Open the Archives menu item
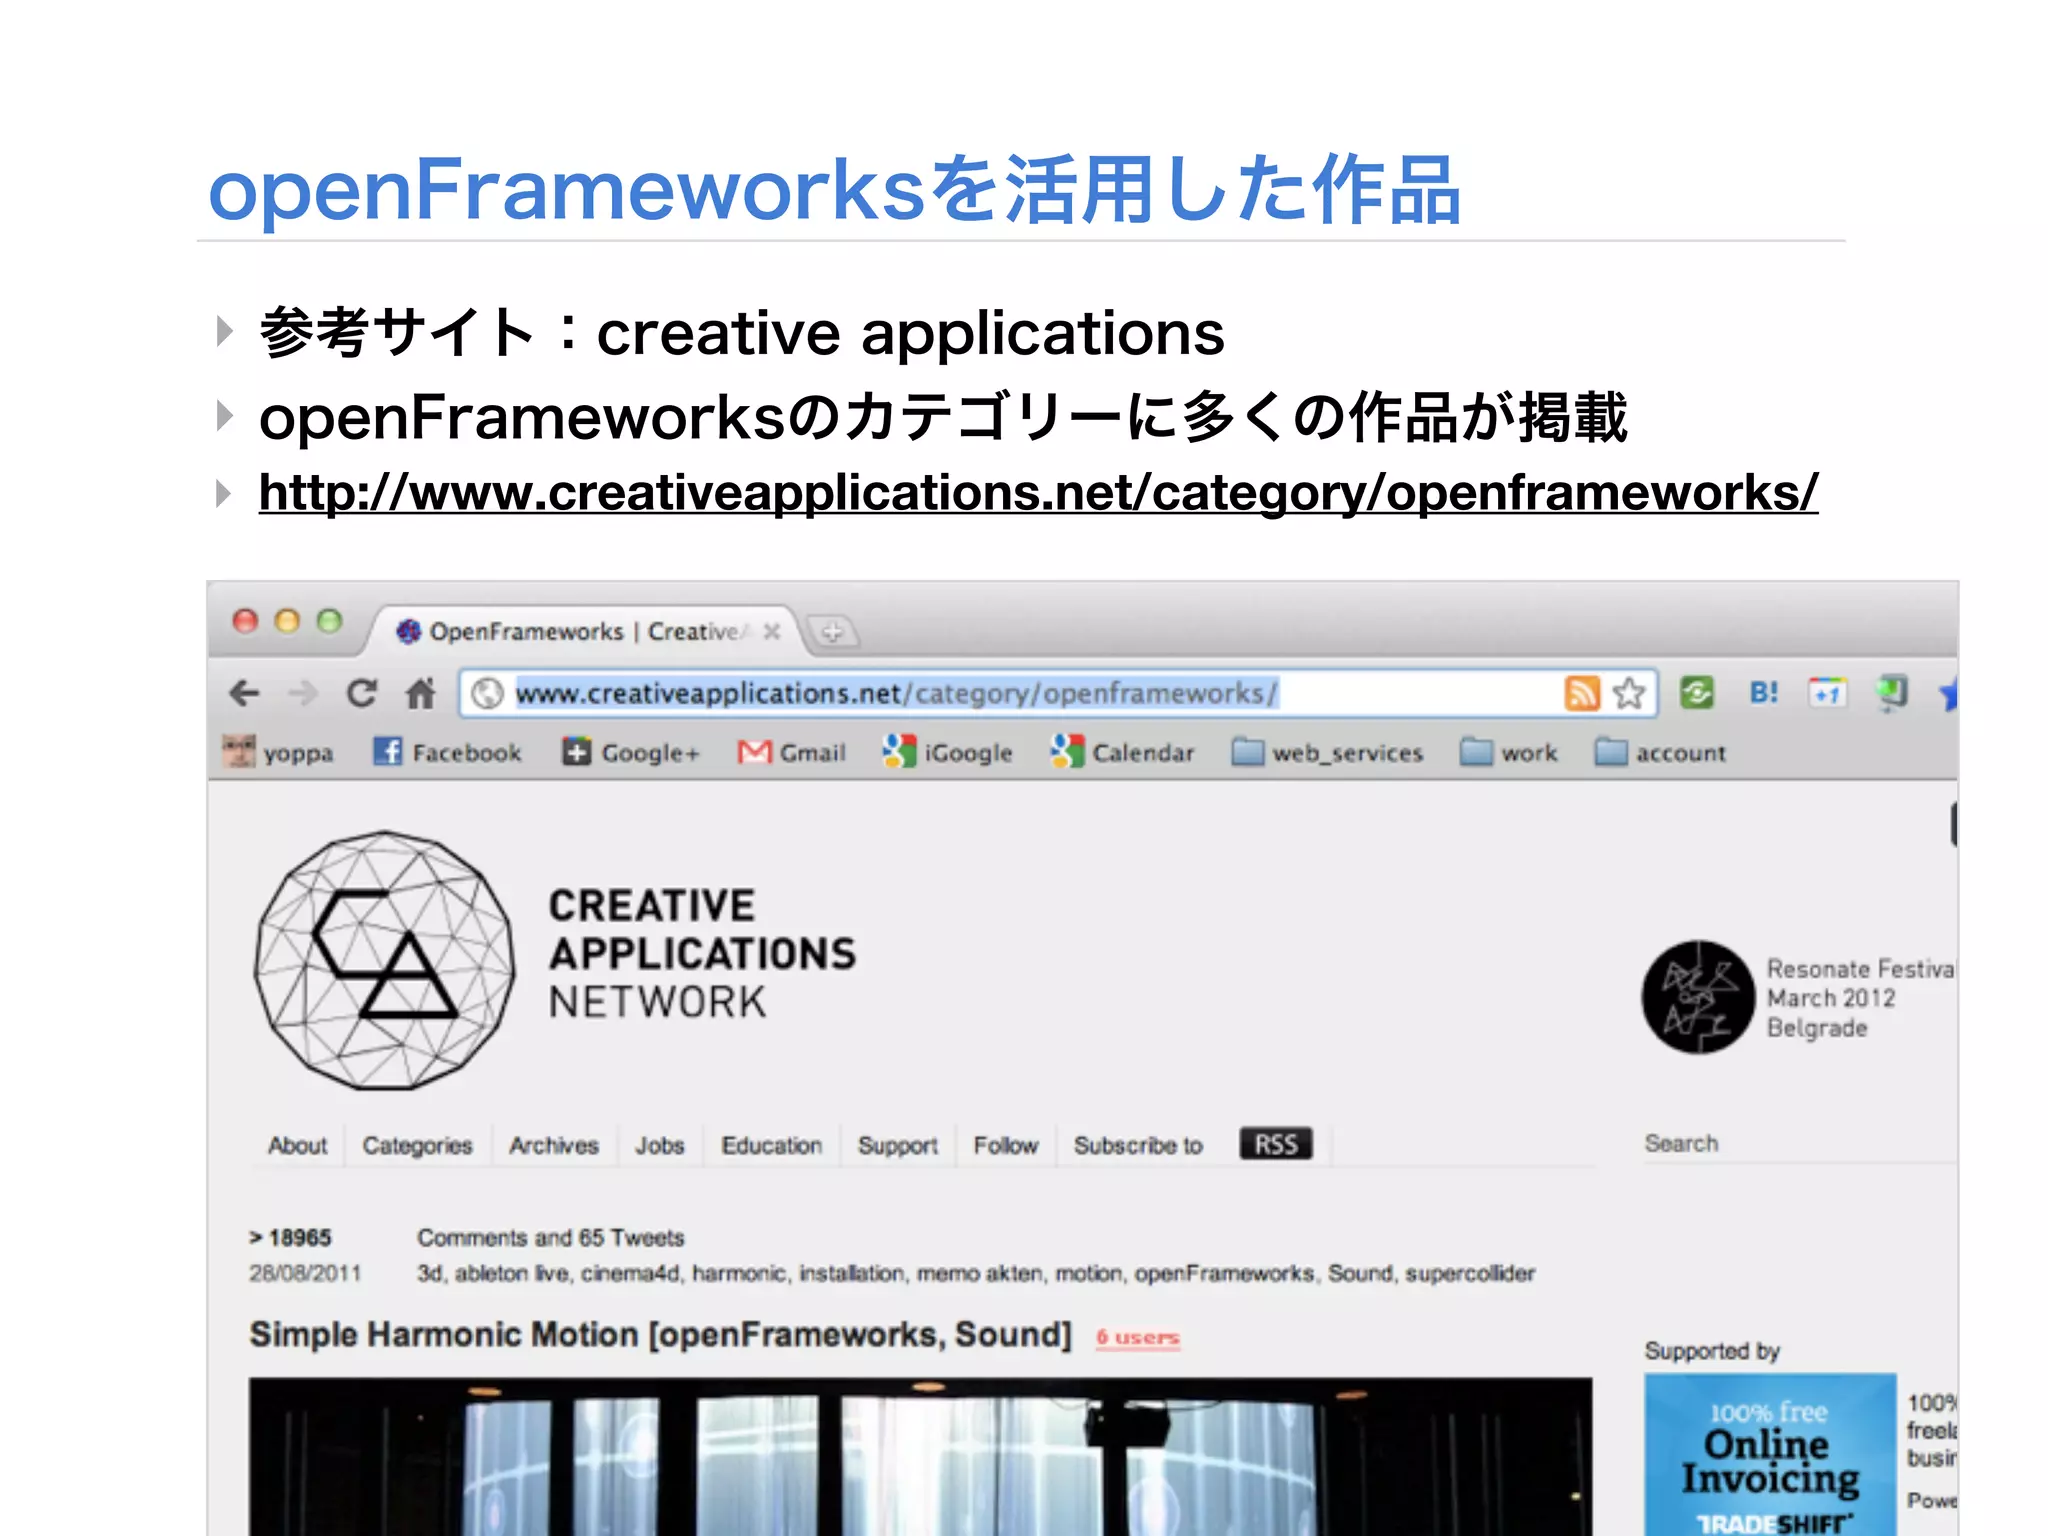The height and width of the screenshot is (1536, 2048). pyautogui.click(x=553, y=1145)
